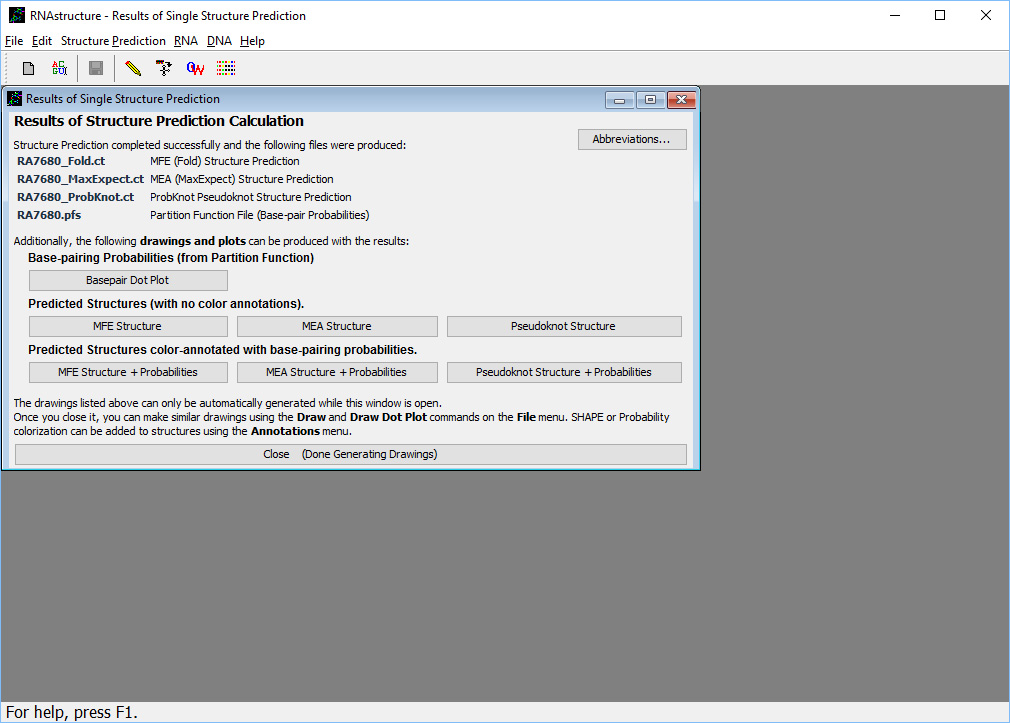Click the Abbreviations... button

coord(632,139)
